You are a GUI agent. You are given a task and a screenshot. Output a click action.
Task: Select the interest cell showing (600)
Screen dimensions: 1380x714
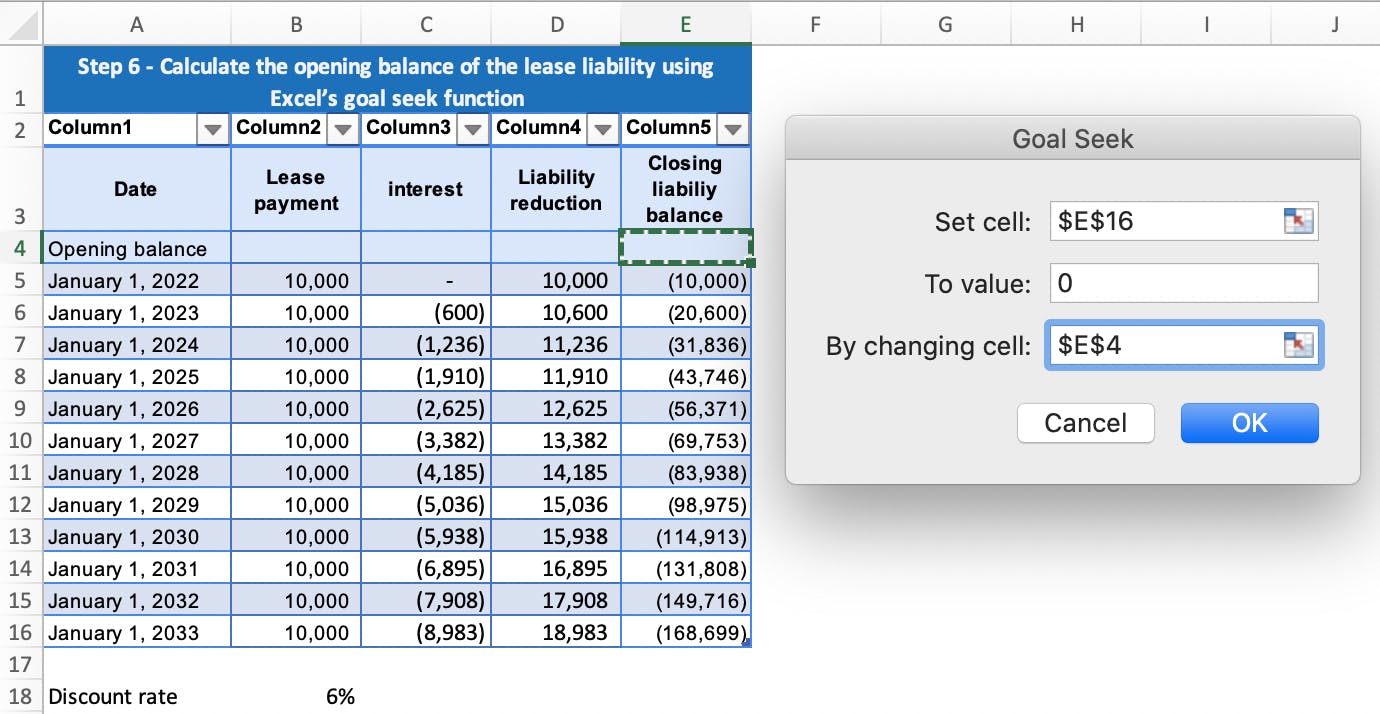(426, 312)
